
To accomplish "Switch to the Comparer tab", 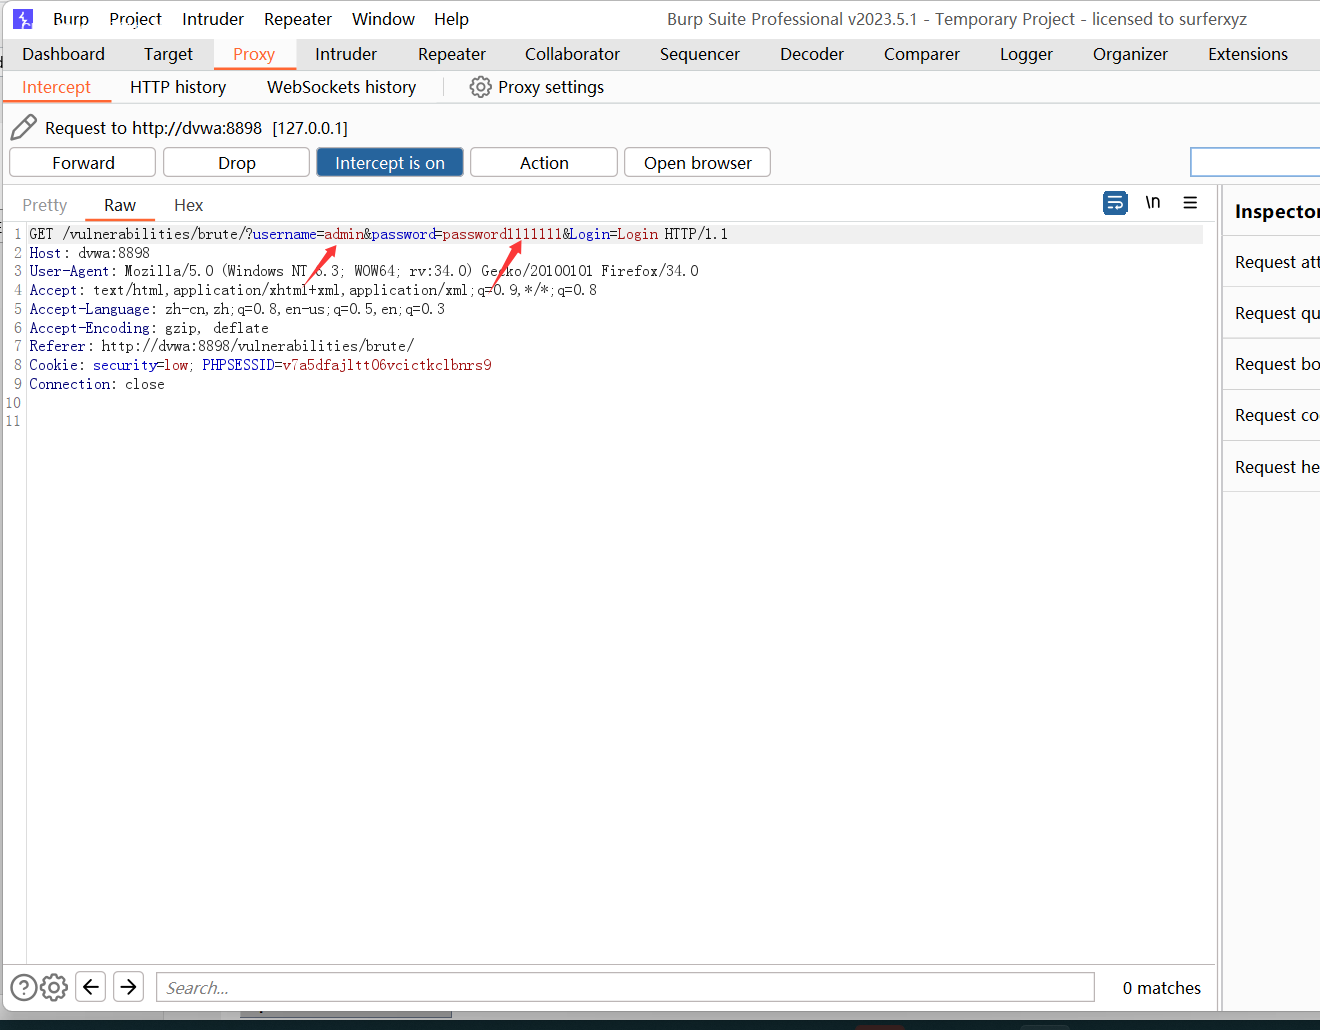I will (x=922, y=54).
